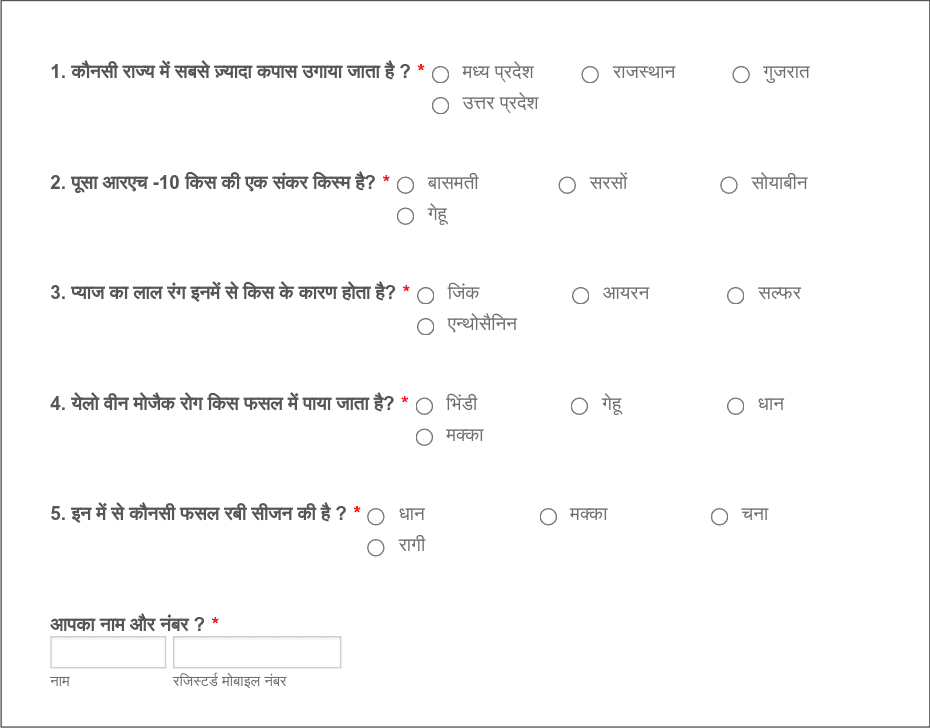Select गेहू in question 4
Image resolution: width=930 pixels, height=728 pixels.
[x=579, y=406]
